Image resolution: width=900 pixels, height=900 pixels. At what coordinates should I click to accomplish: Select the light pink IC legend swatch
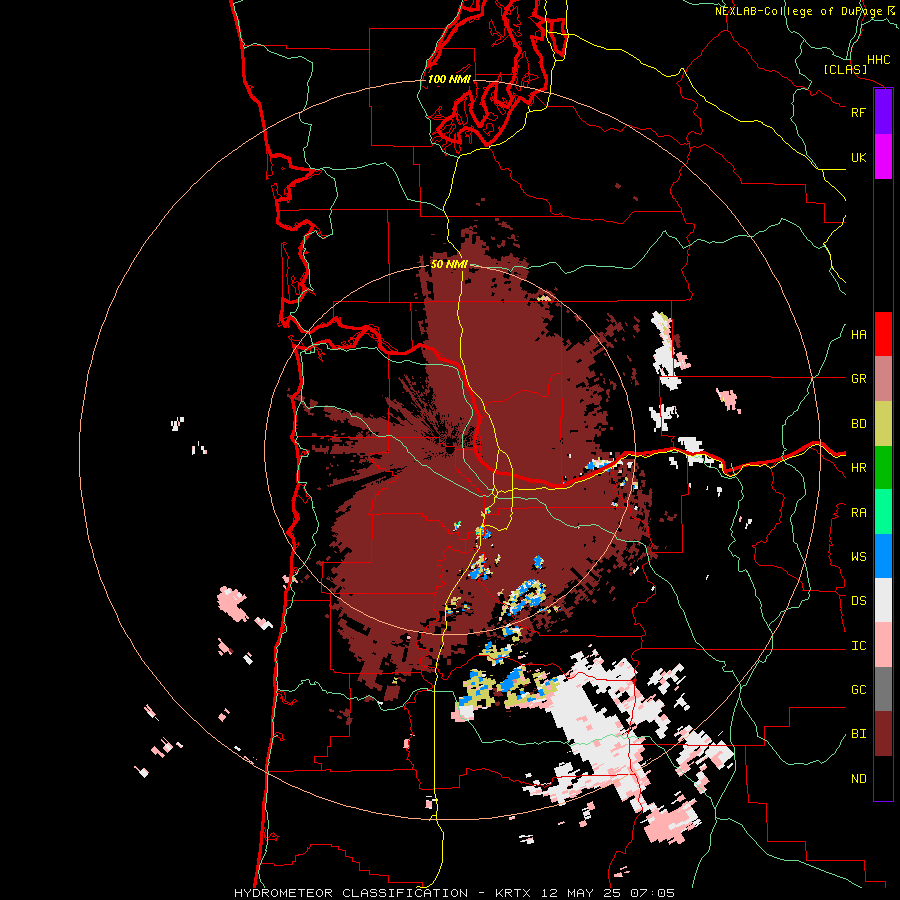click(x=883, y=645)
